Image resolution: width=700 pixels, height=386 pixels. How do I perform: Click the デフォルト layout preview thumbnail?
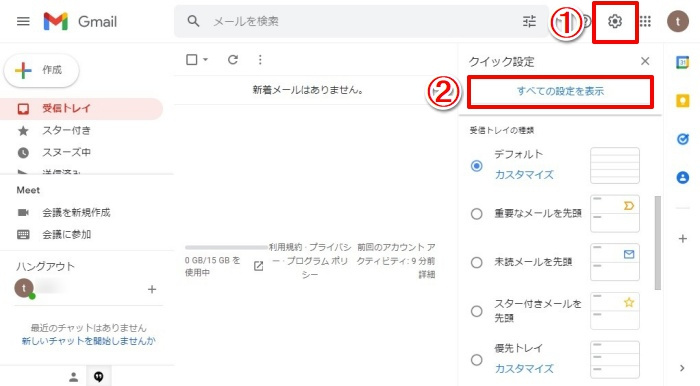615,166
